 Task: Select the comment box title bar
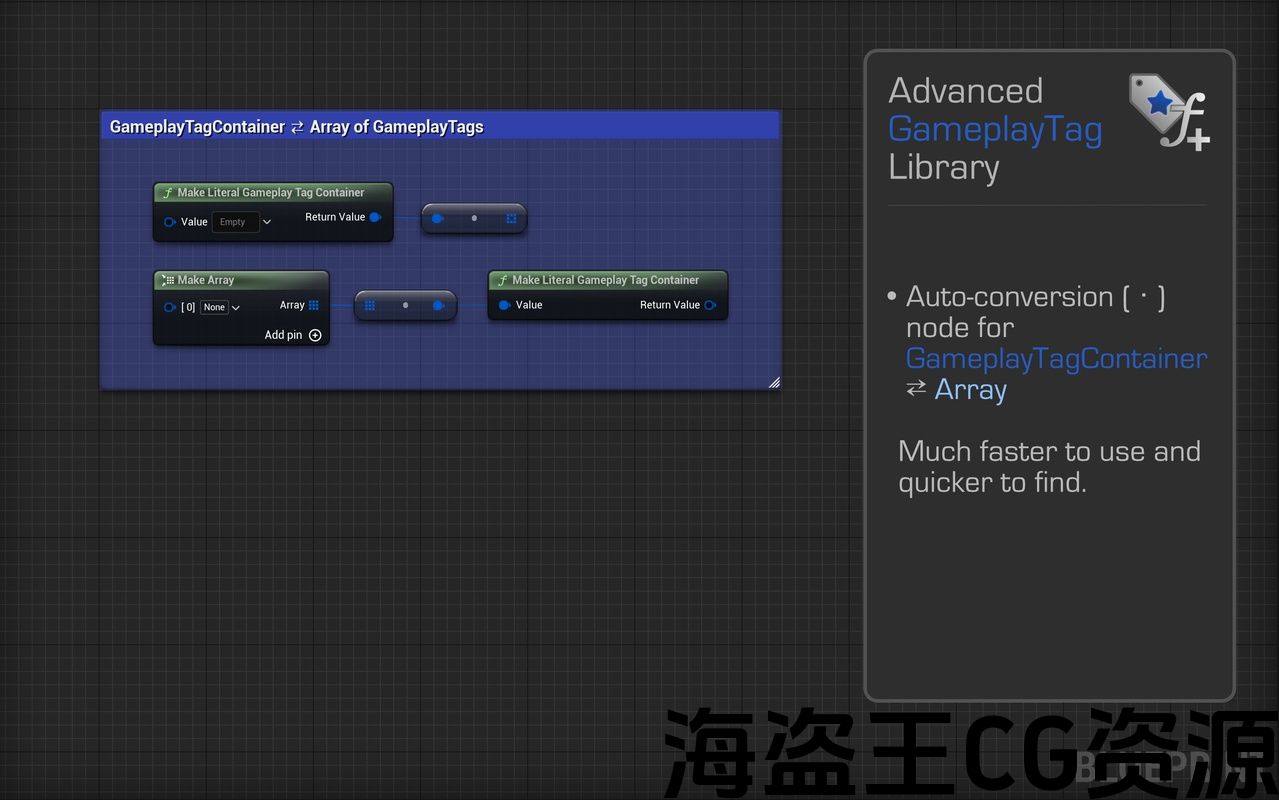click(x=440, y=126)
